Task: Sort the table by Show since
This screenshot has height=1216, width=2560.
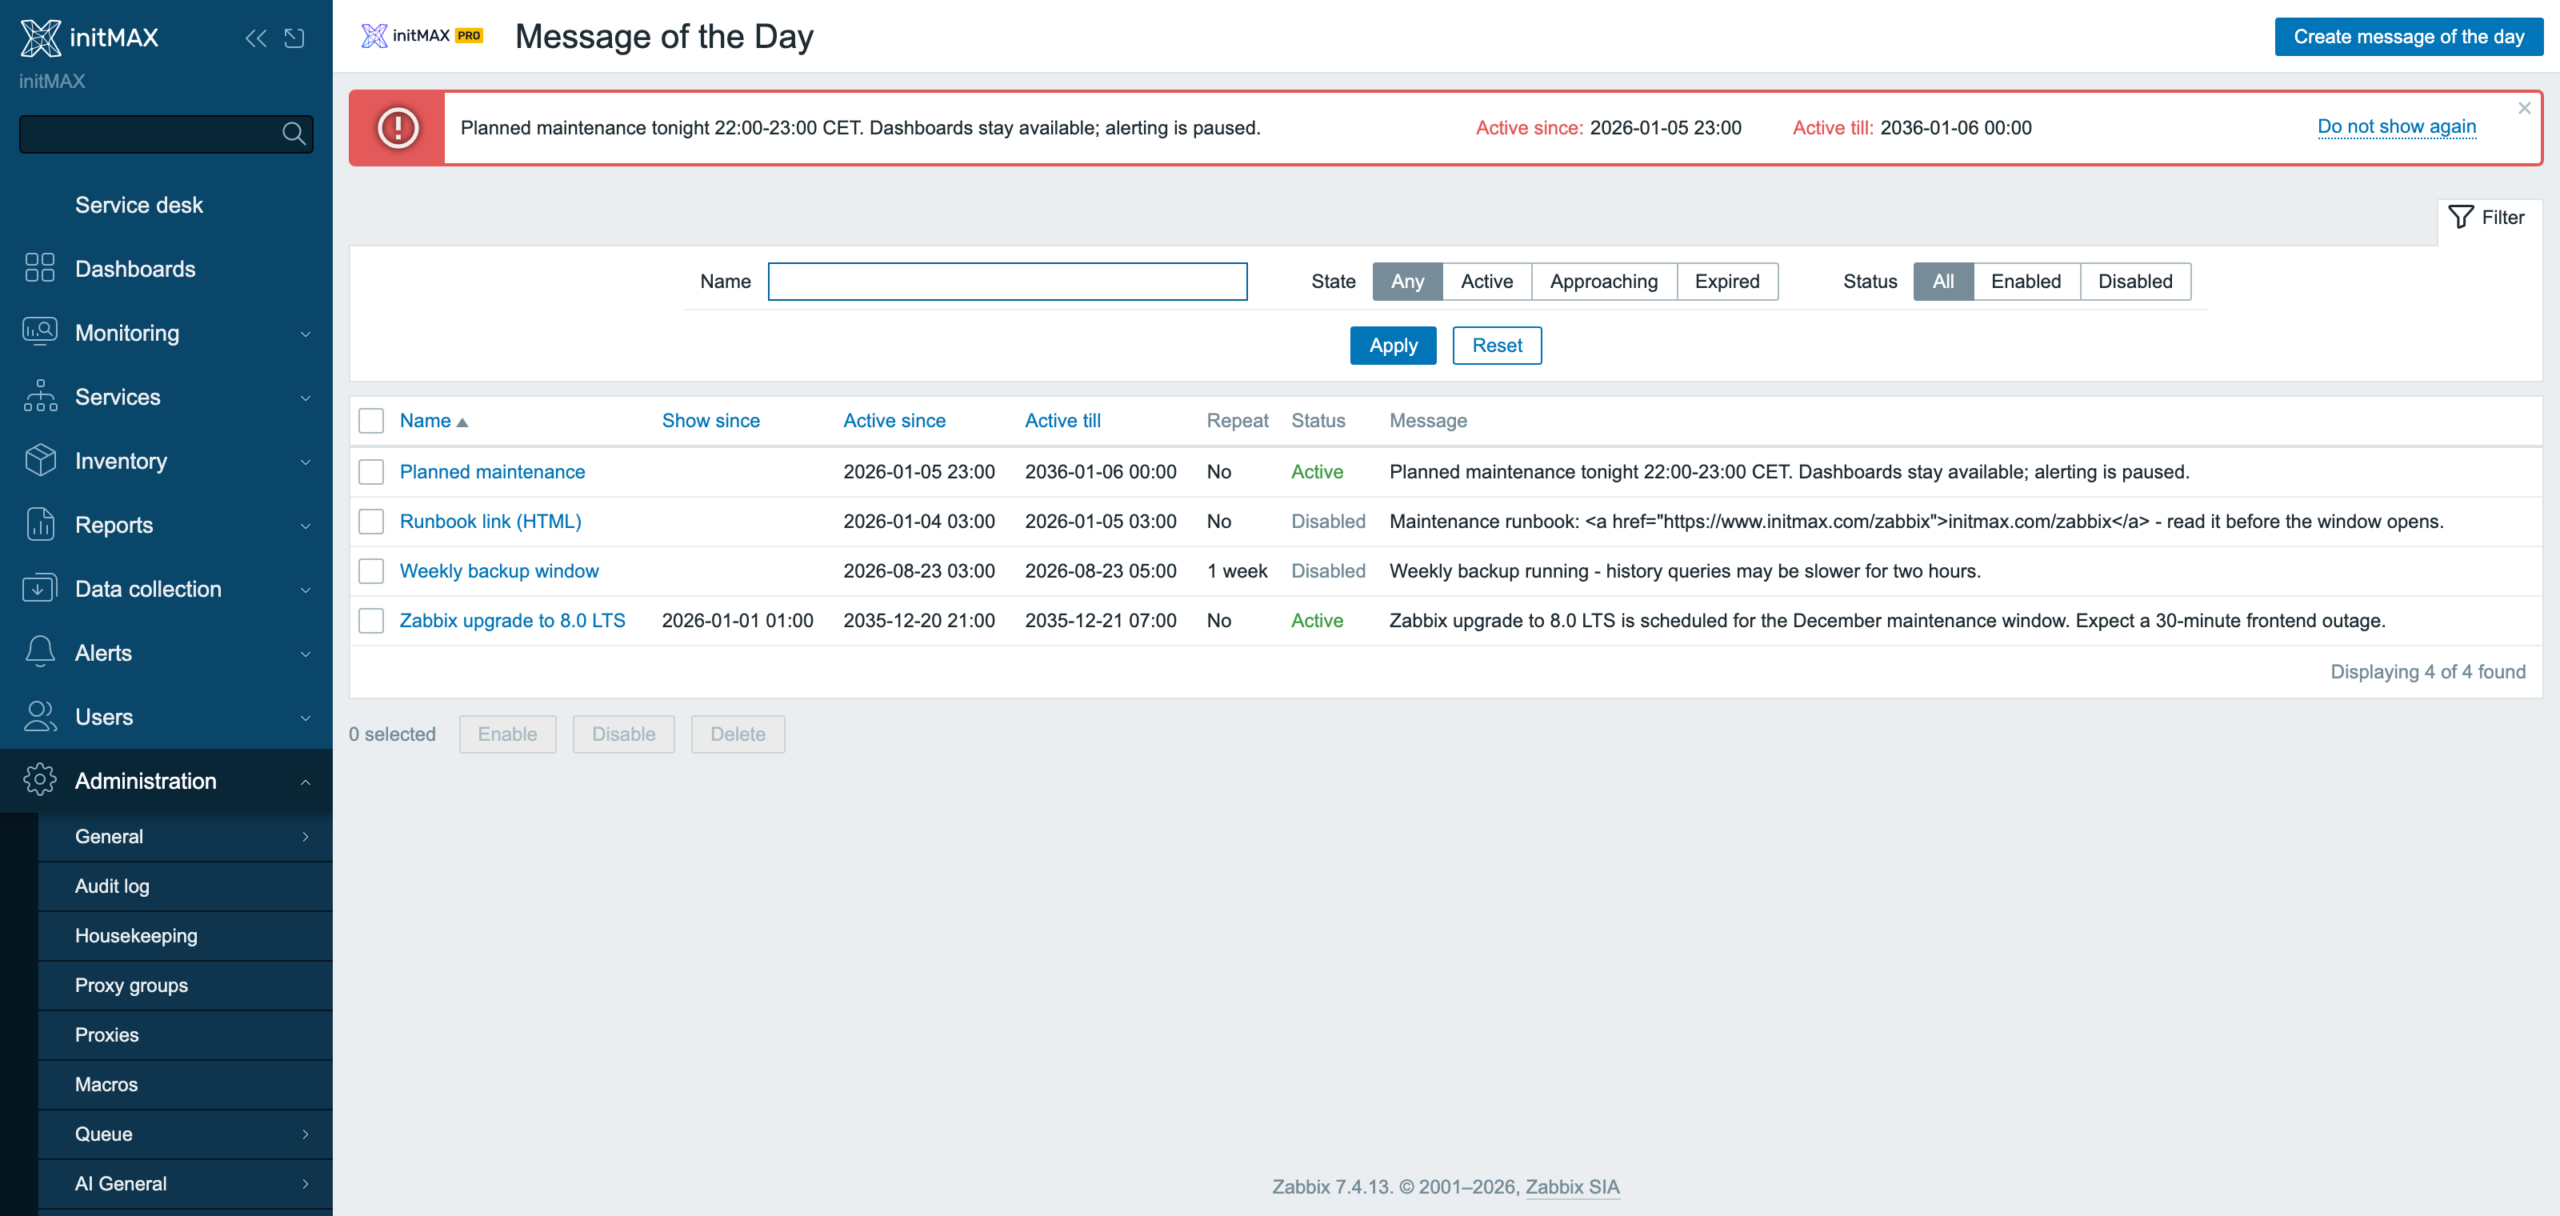Action: coord(711,421)
